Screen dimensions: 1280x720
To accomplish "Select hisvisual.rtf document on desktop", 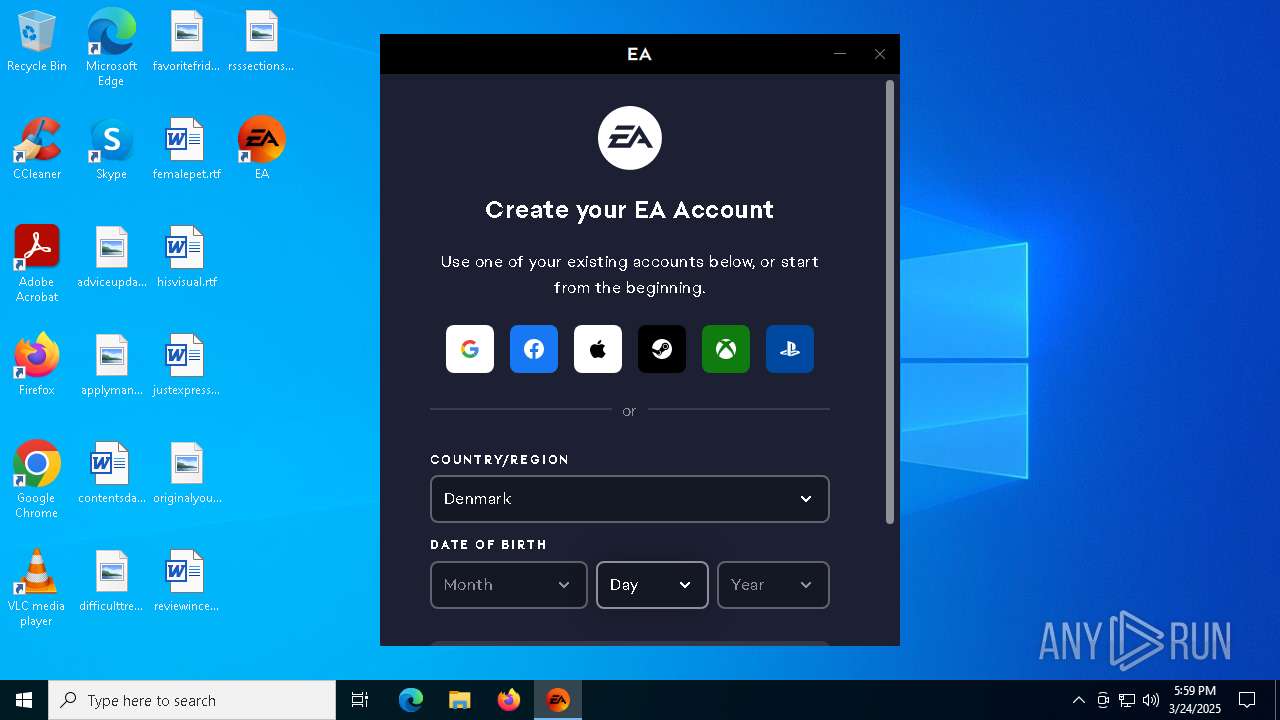I will pos(186,257).
